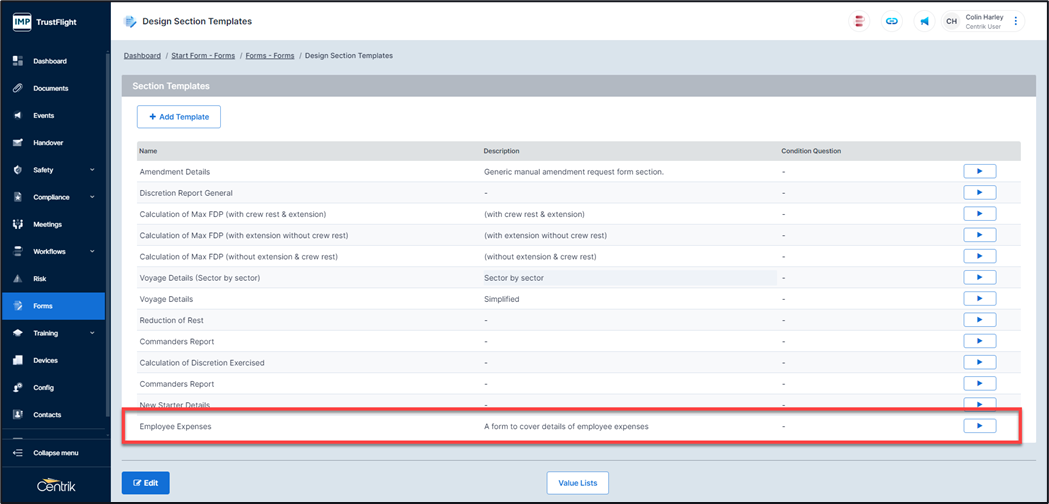The image size is (1049, 504).
Task: Click the Value Lists button
Action: (578, 483)
